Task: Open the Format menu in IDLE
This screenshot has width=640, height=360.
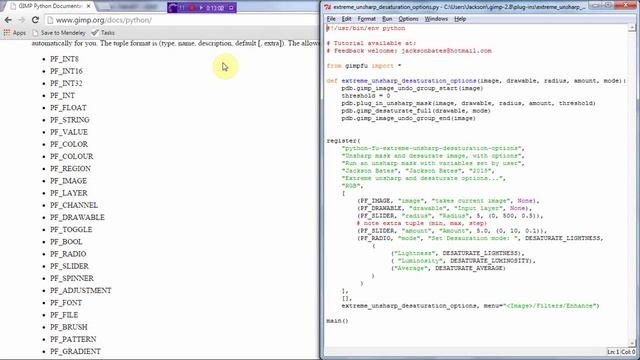Action: coord(367,19)
